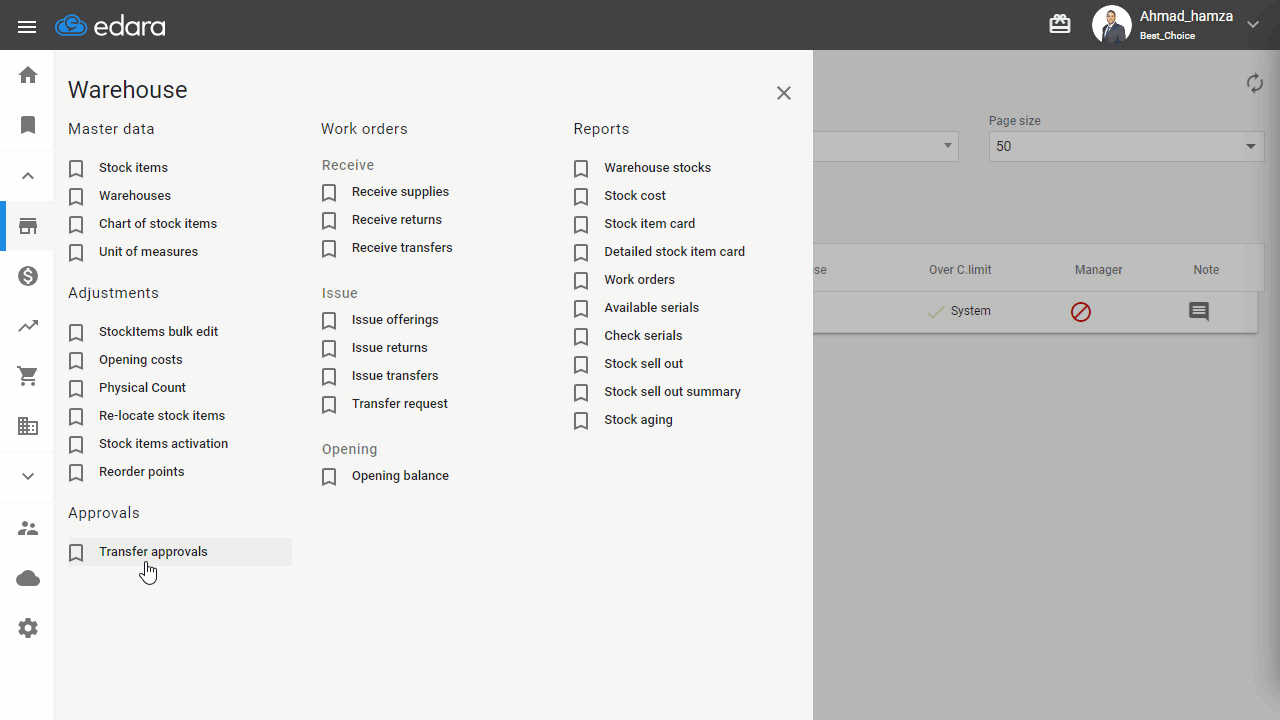1280x720 pixels.
Task: Click the Over C.limit column header
Action: [960, 270]
